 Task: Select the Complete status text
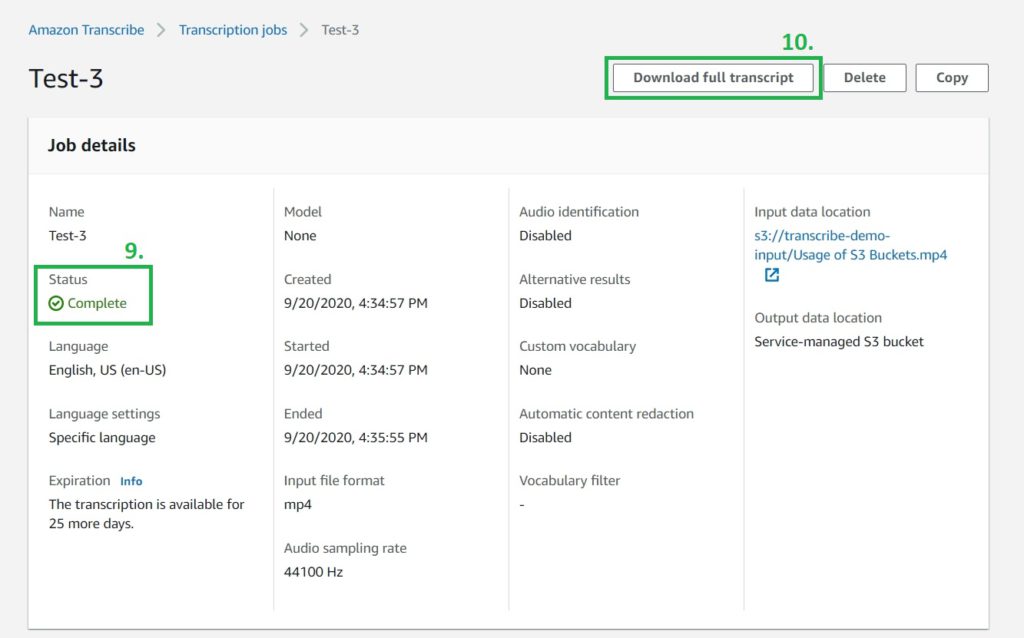(x=97, y=303)
